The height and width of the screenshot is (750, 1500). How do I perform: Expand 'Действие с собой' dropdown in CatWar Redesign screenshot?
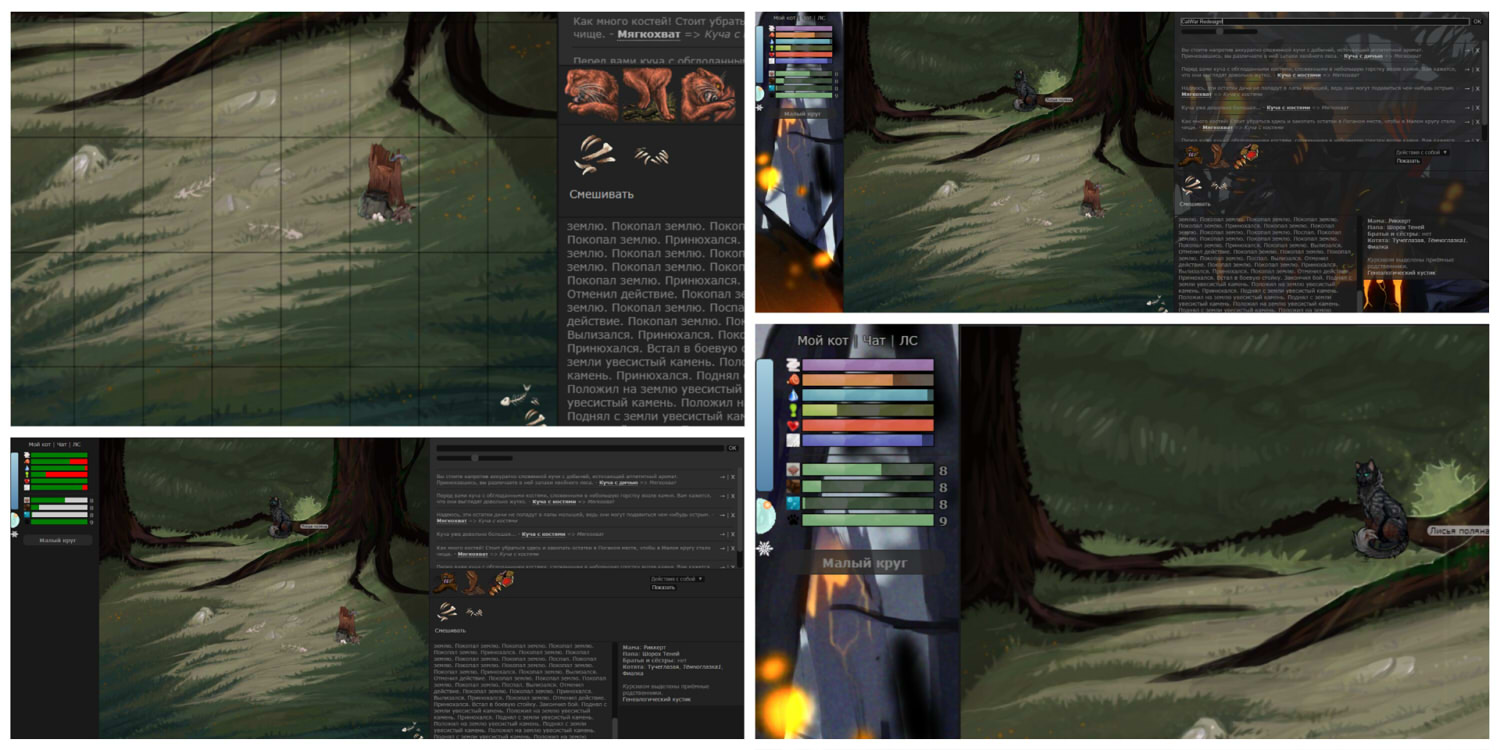point(1421,152)
